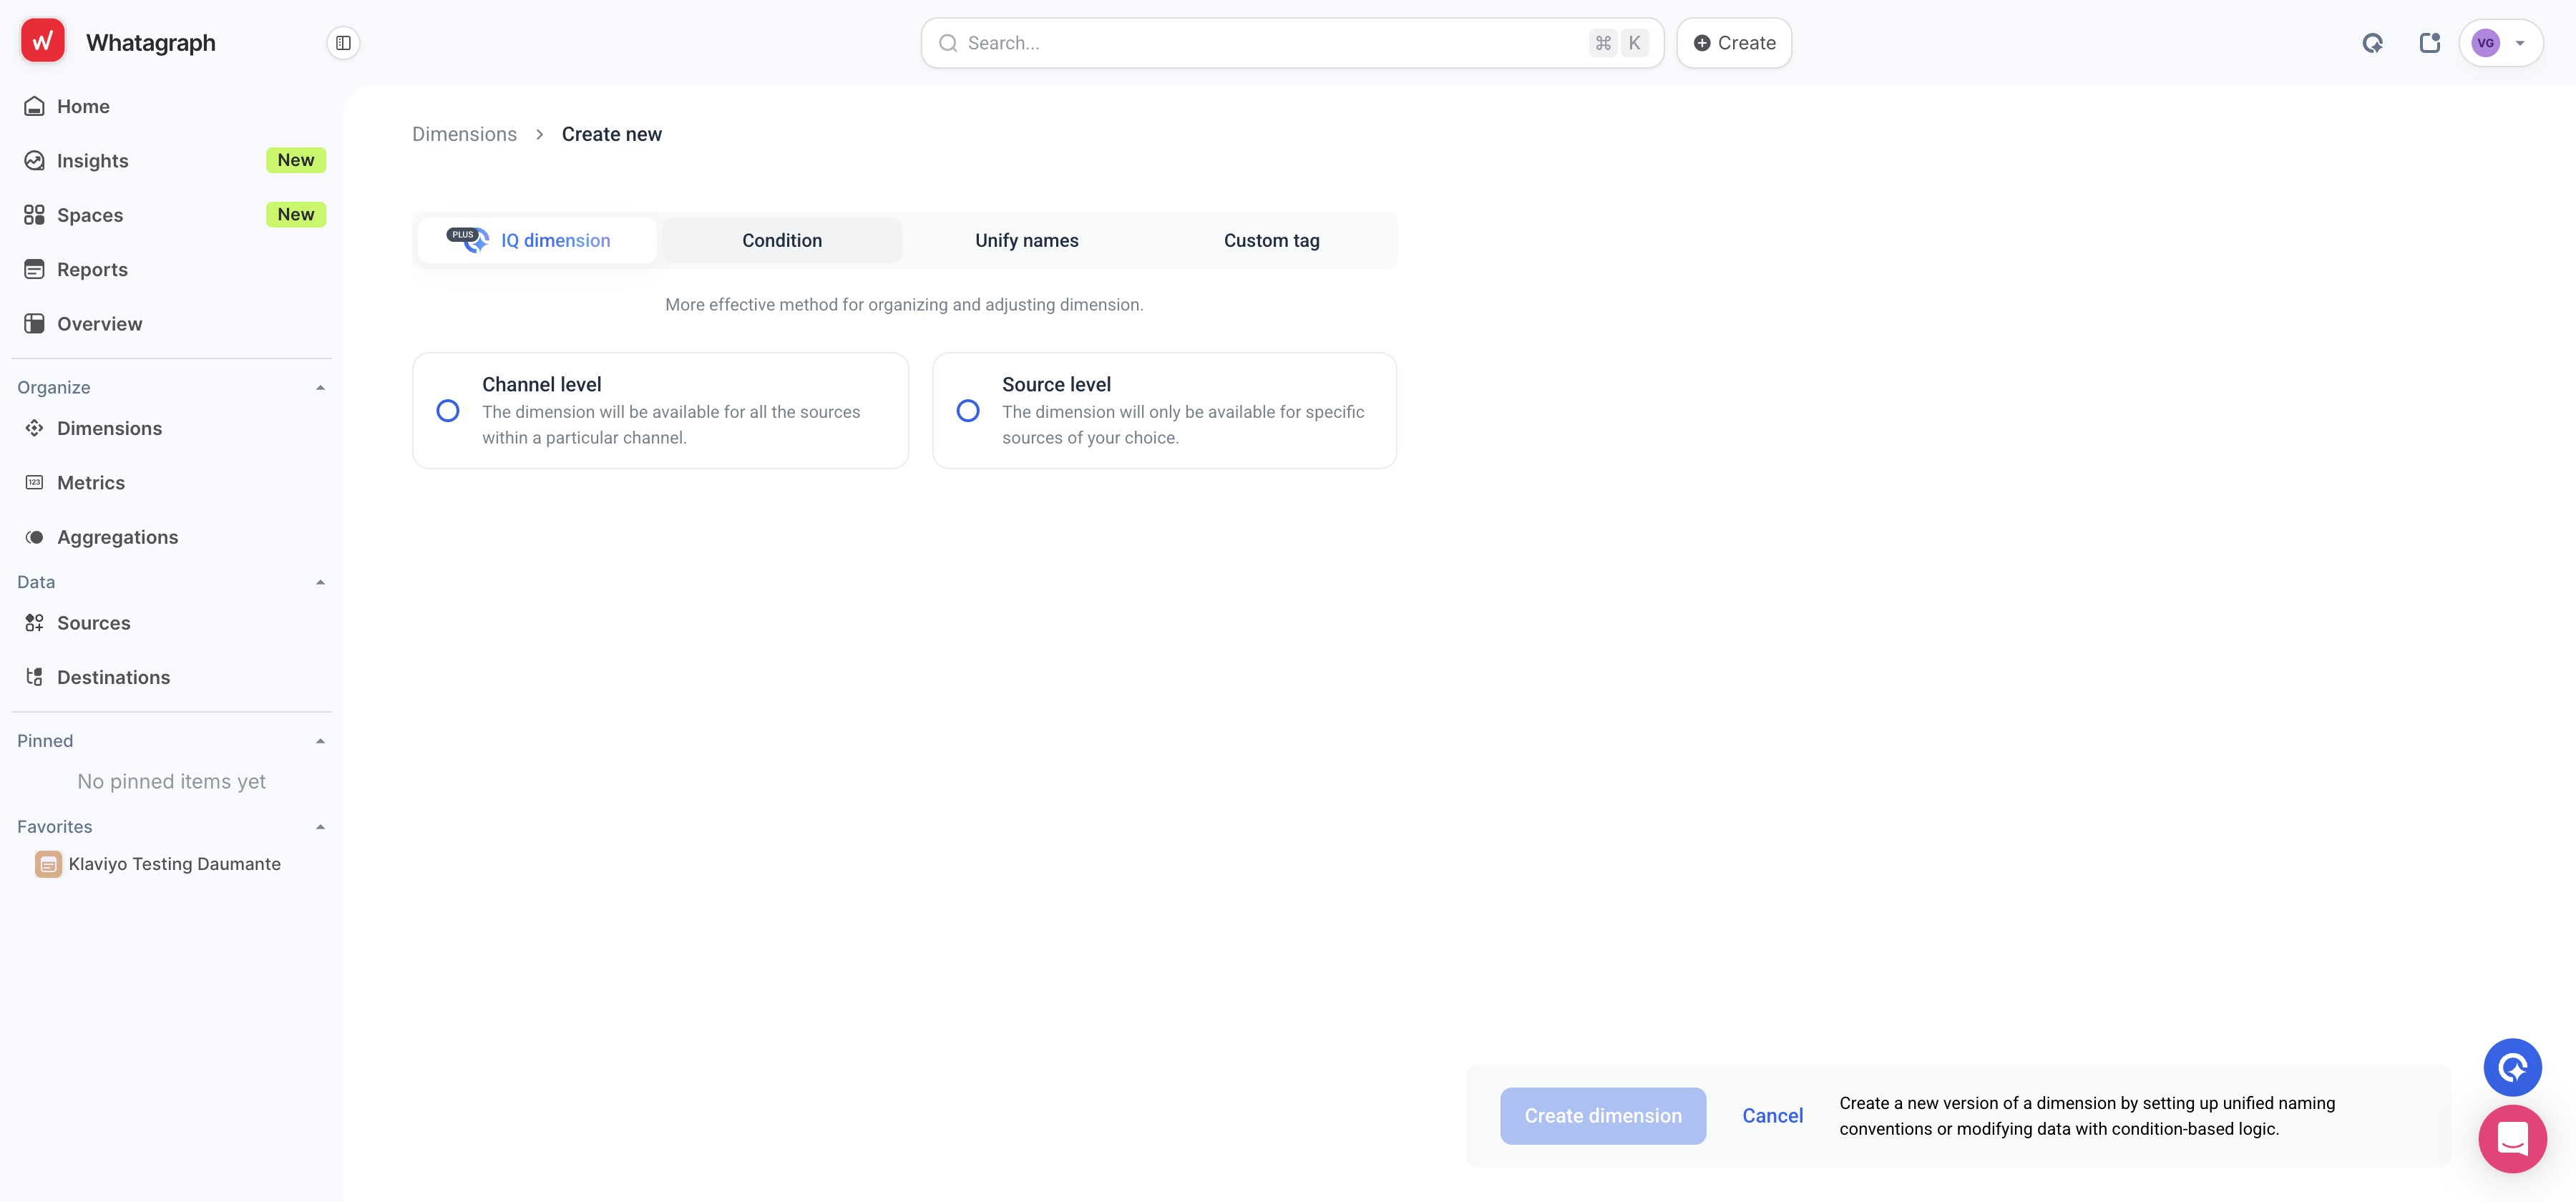Click the search magnifier icon
Screen dimensions: 2576x1202
coord(948,43)
